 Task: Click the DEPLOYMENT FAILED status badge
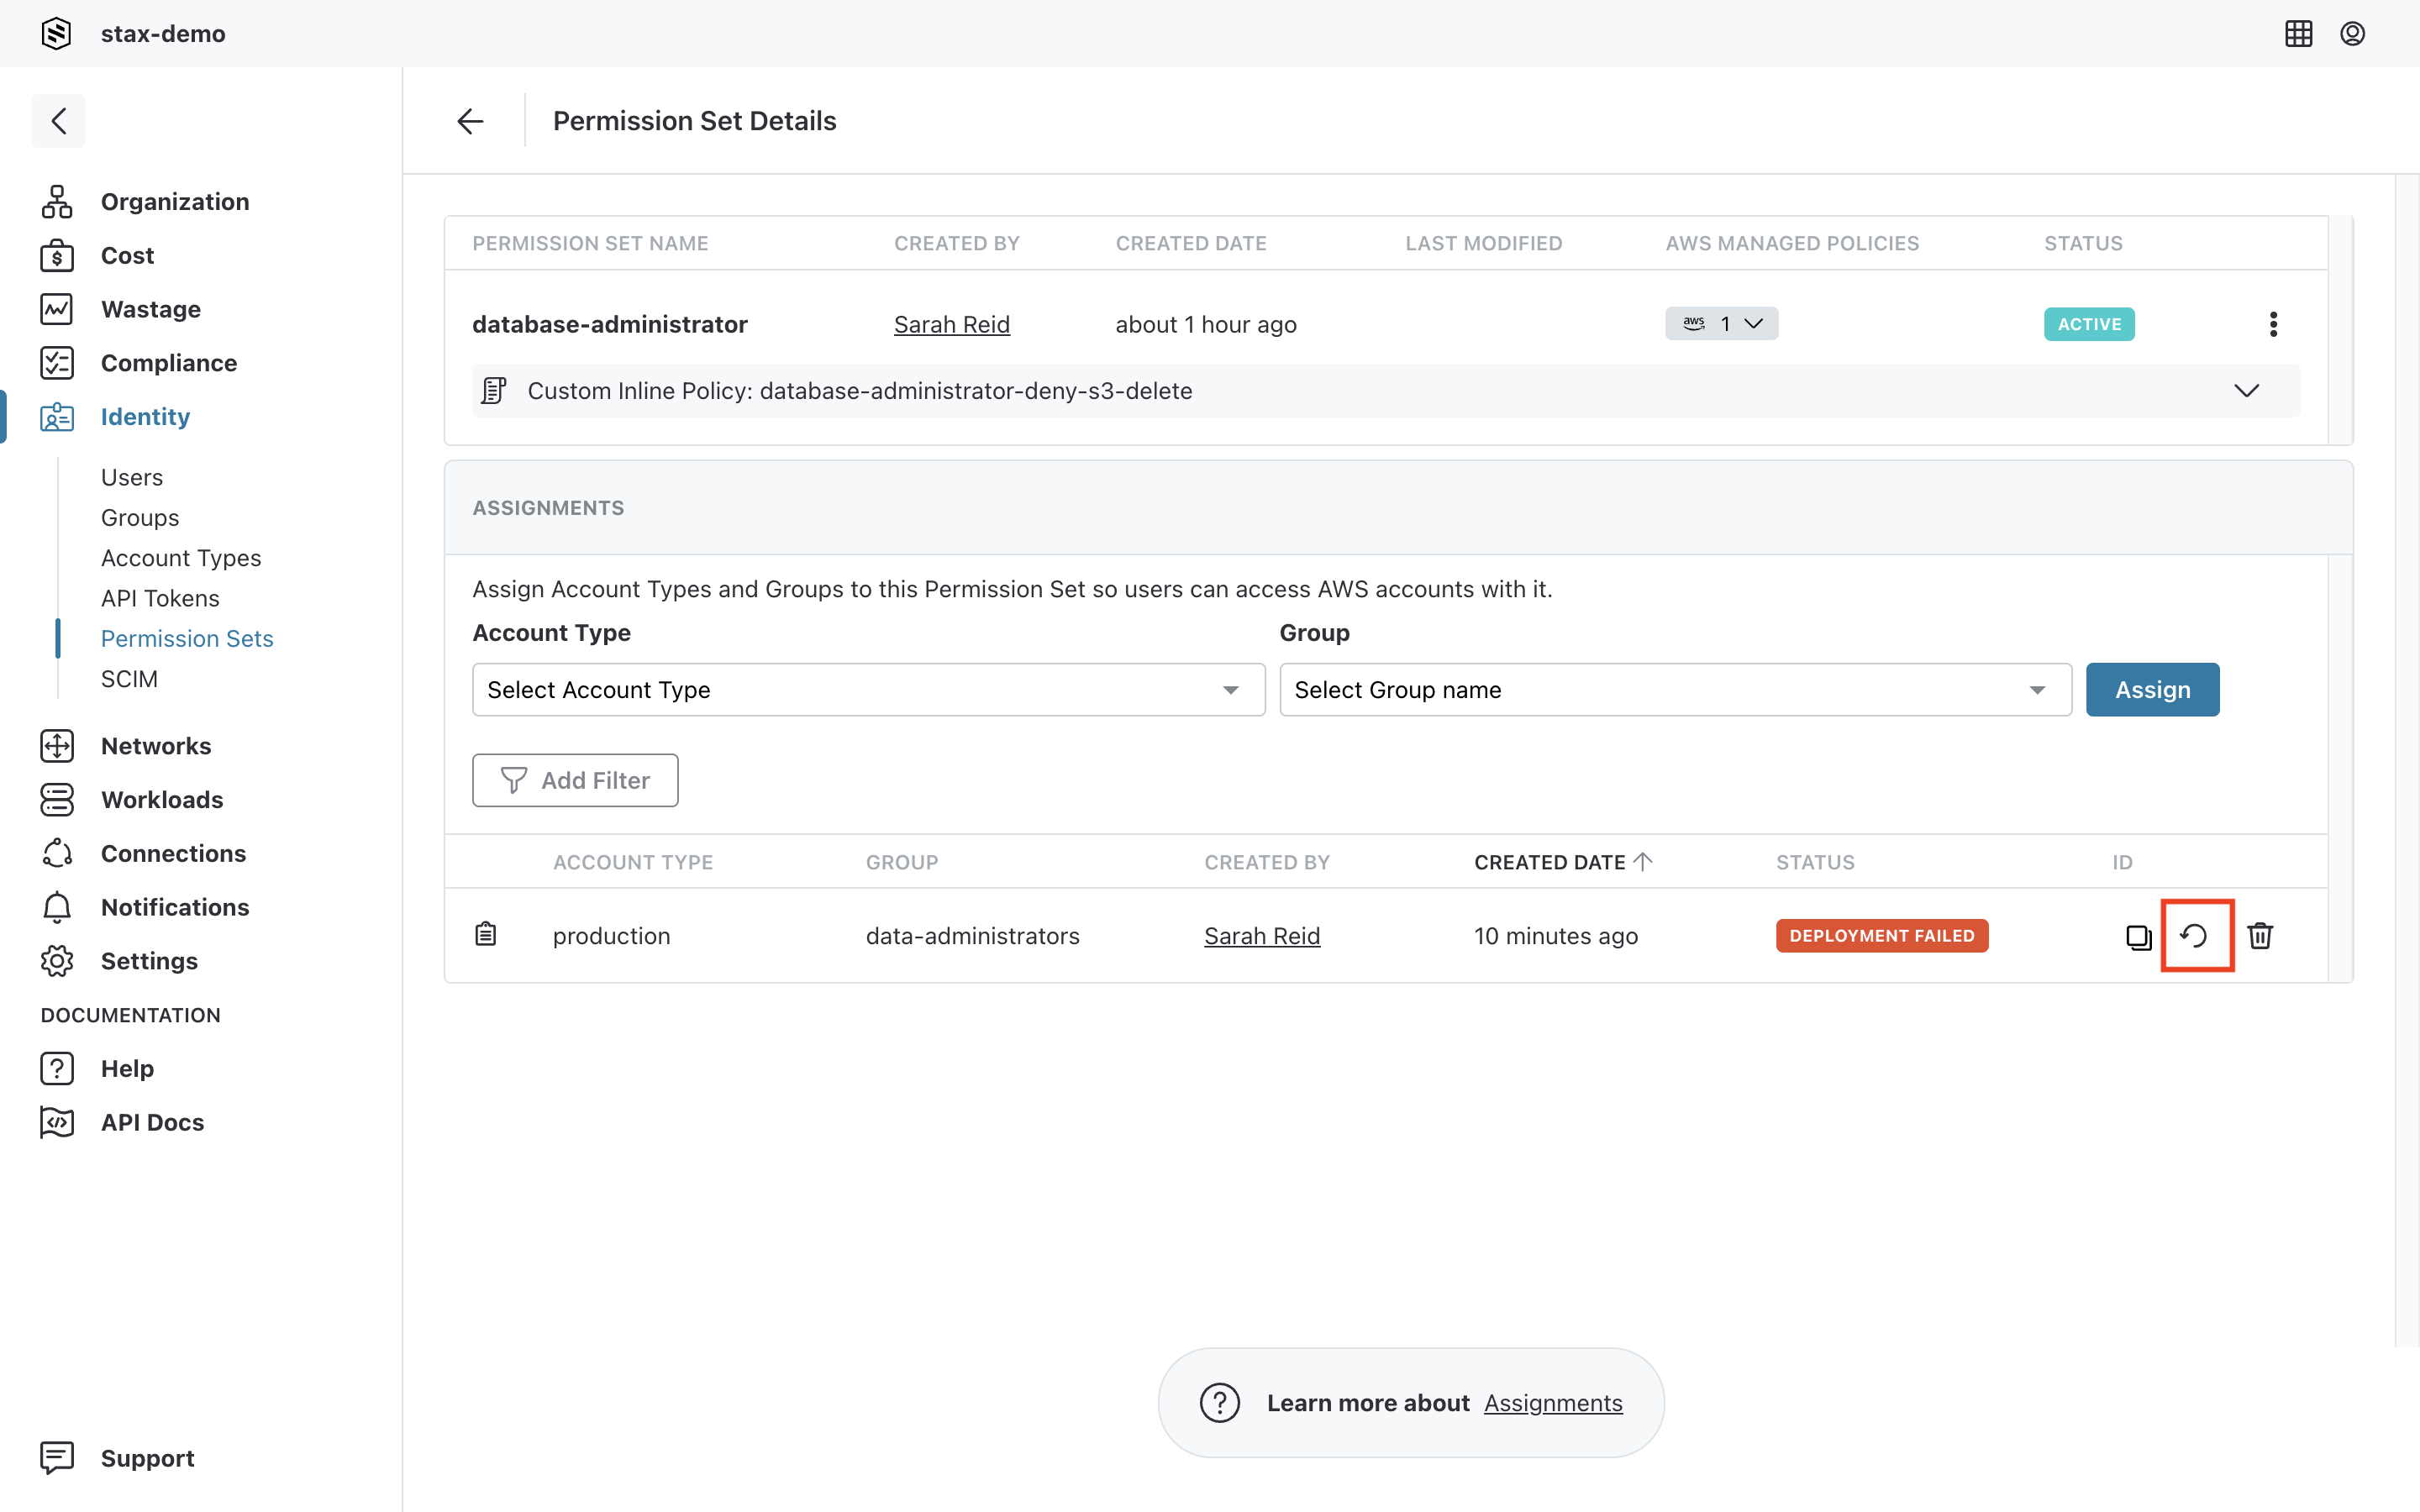pos(1882,936)
